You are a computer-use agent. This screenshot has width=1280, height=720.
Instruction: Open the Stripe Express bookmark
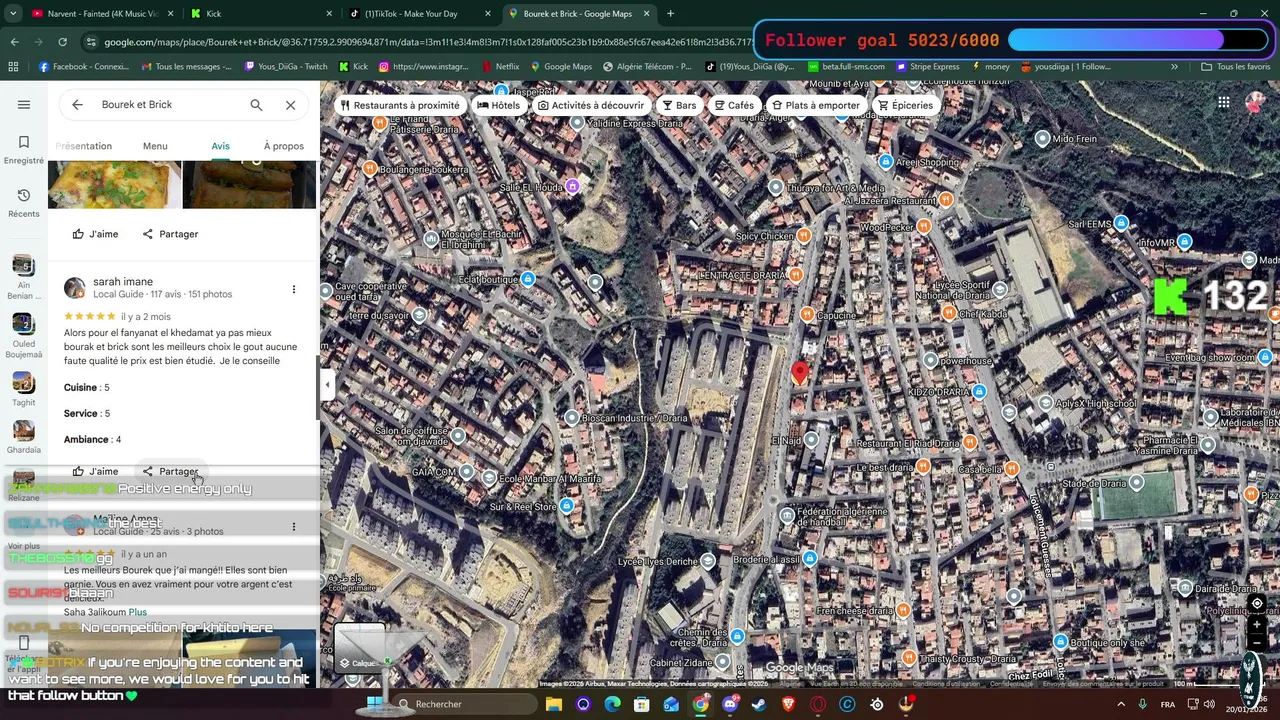click(926, 67)
